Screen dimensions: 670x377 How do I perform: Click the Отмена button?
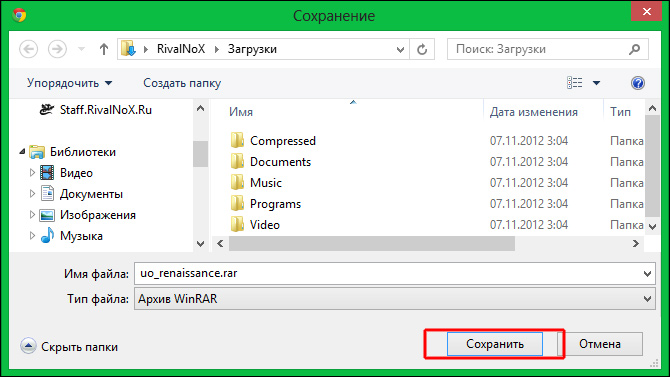pos(600,344)
